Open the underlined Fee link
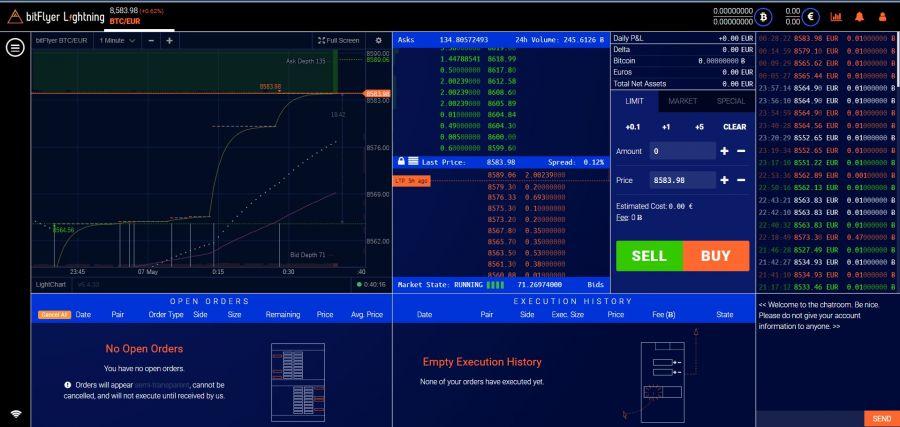 (x=622, y=218)
